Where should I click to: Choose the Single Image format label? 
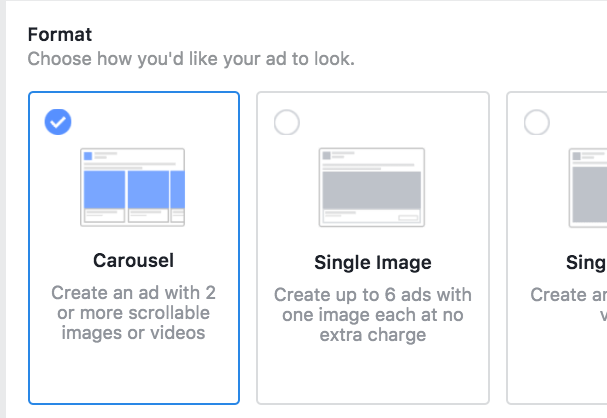pos(372,263)
